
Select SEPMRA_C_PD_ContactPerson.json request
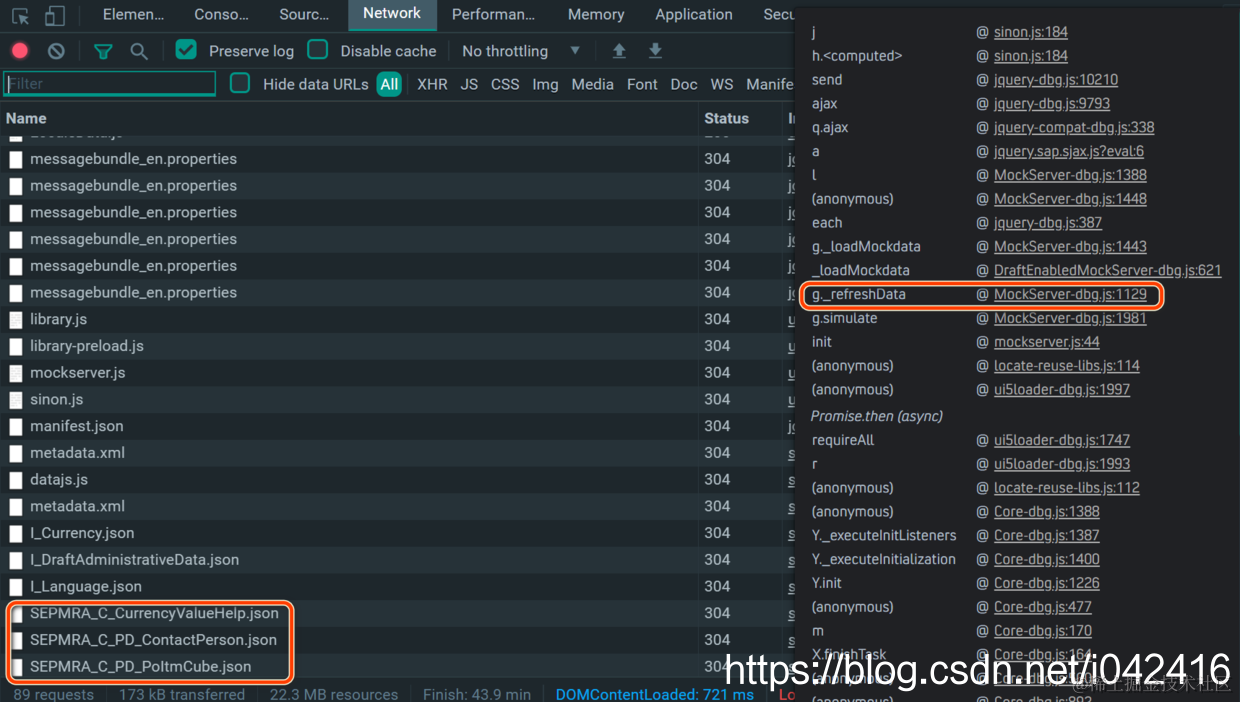point(153,640)
